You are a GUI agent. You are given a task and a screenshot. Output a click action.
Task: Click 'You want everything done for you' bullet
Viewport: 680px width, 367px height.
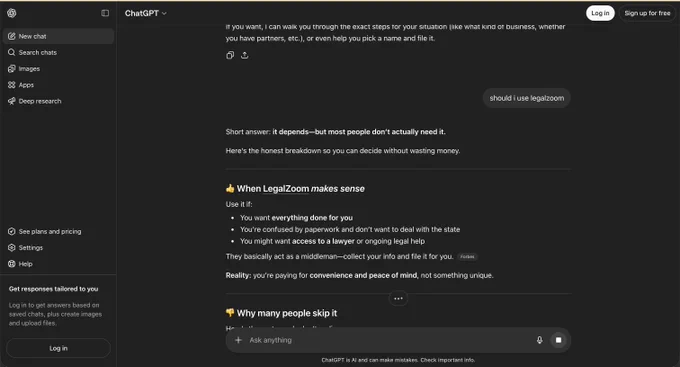(296, 218)
